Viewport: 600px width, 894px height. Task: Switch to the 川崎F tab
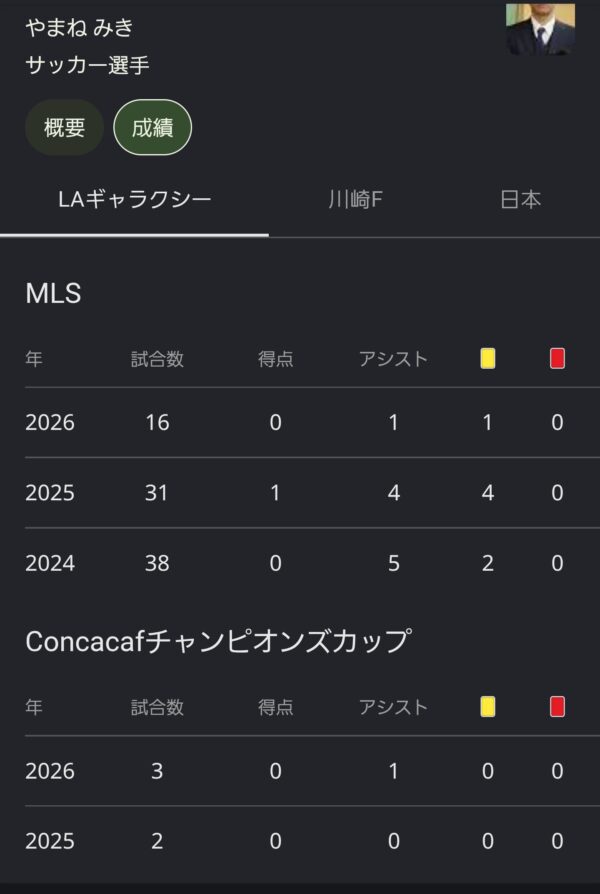pyautogui.click(x=355, y=200)
